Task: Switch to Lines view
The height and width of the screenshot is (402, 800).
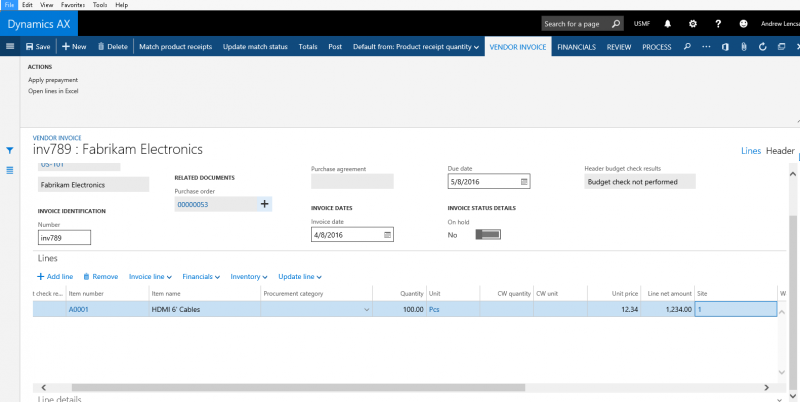Action: click(751, 150)
